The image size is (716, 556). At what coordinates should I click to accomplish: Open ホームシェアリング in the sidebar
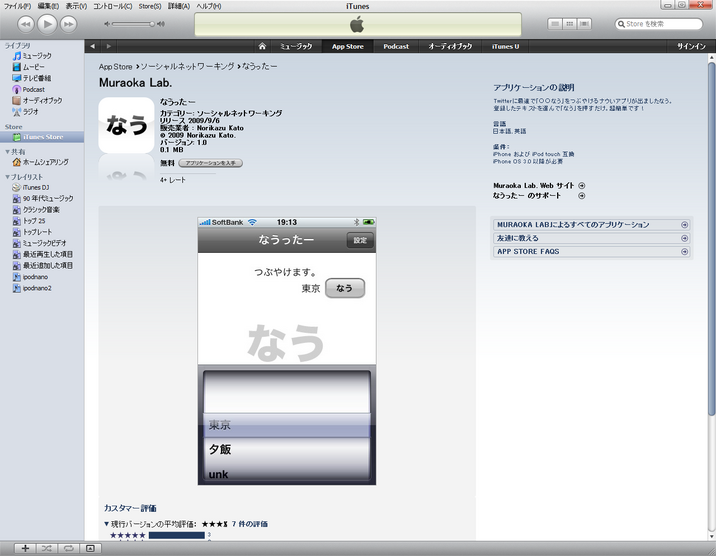click(x=41, y=162)
